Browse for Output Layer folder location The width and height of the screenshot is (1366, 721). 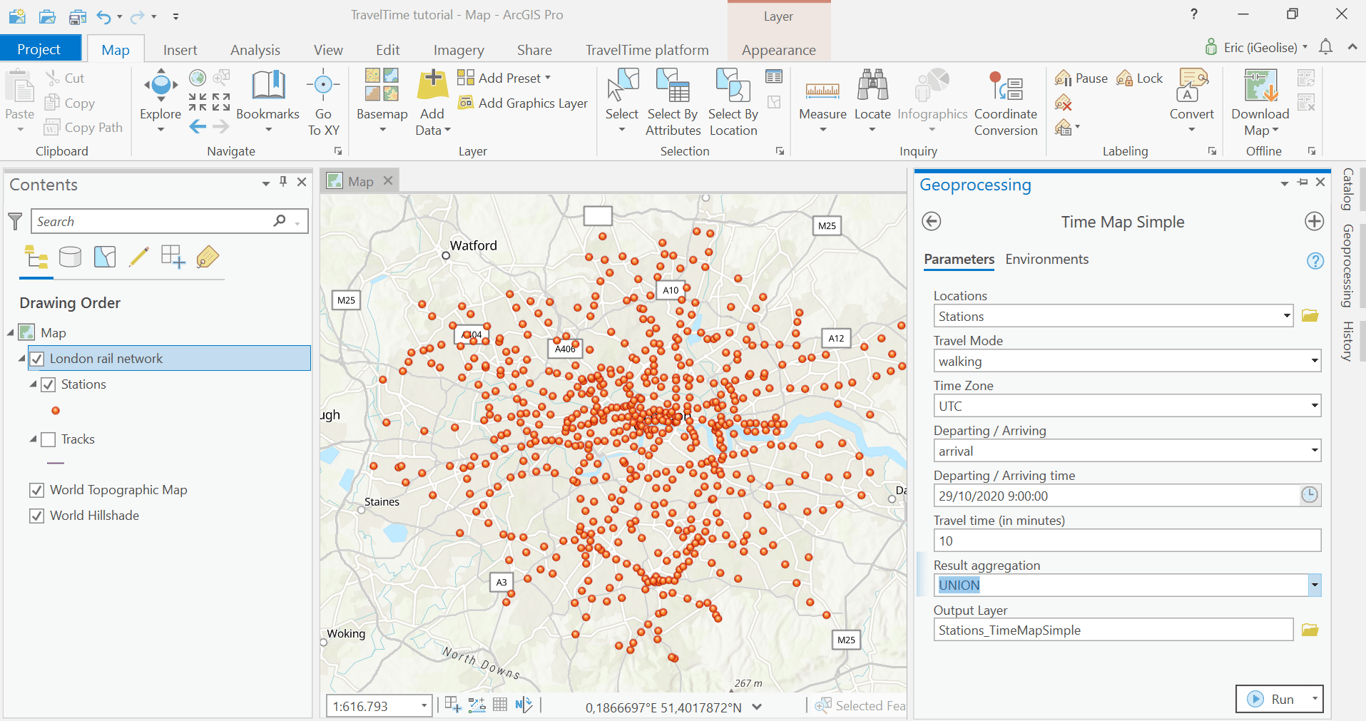[x=1310, y=631]
